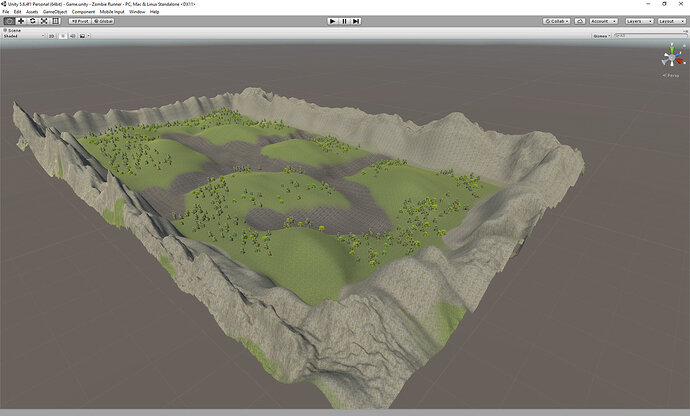Open the GameObject menu

click(x=55, y=12)
